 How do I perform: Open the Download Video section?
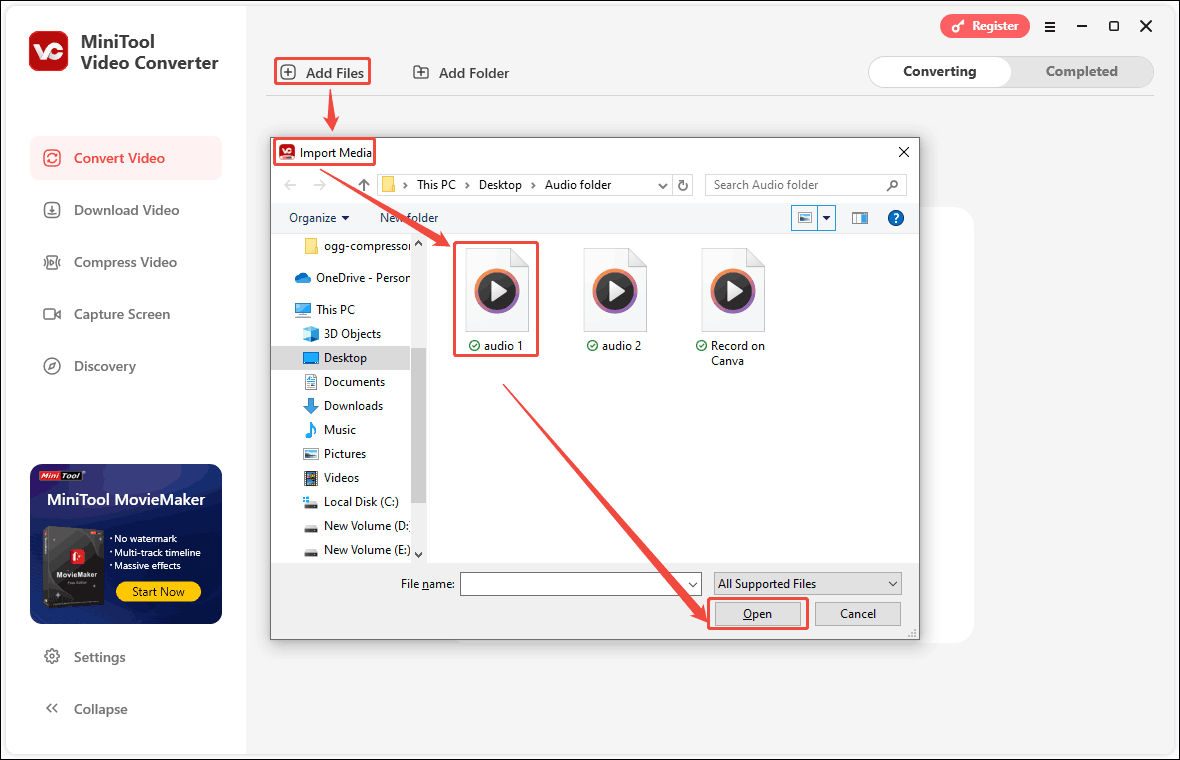(126, 210)
